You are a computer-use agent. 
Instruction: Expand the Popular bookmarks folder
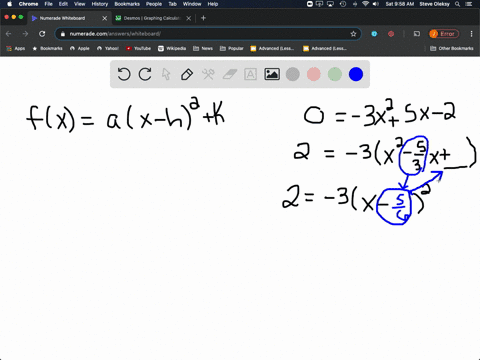point(232,48)
